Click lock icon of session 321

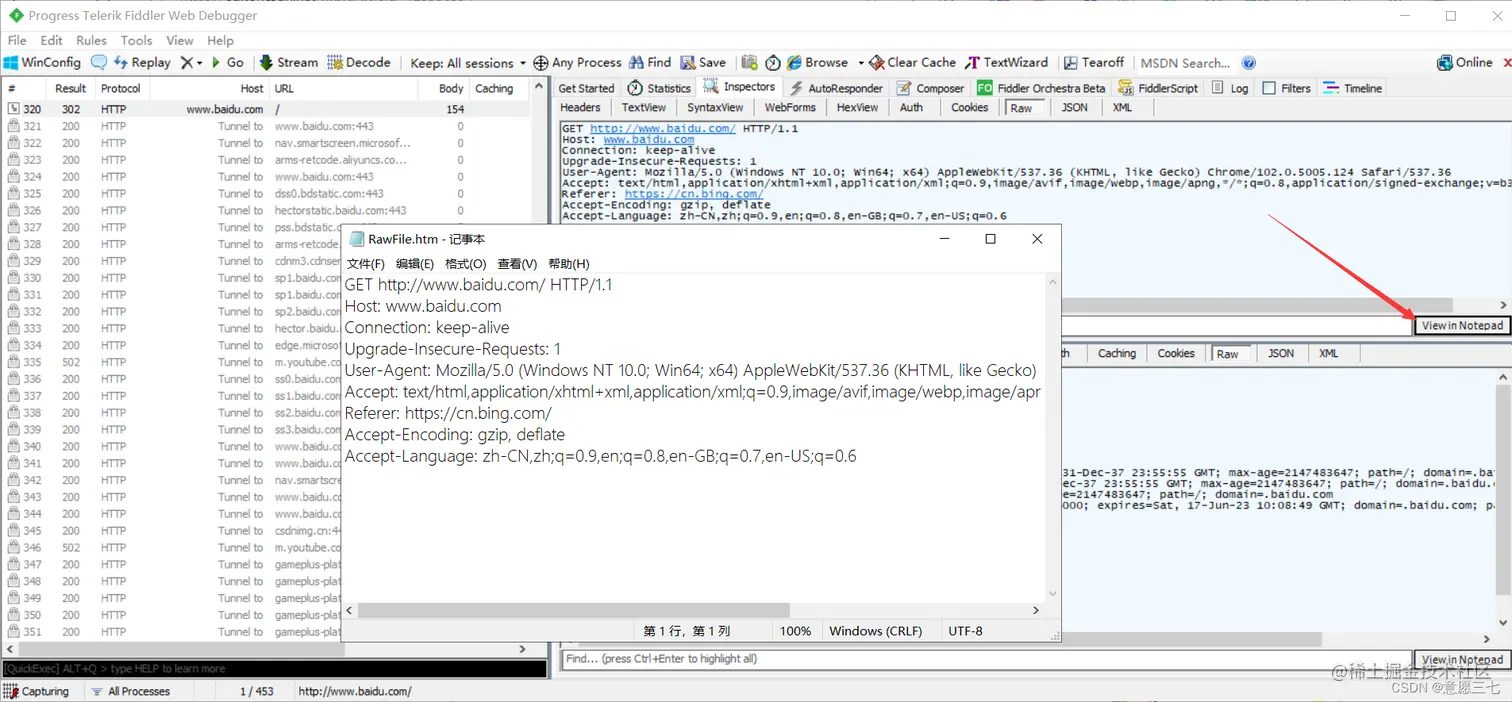14,126
